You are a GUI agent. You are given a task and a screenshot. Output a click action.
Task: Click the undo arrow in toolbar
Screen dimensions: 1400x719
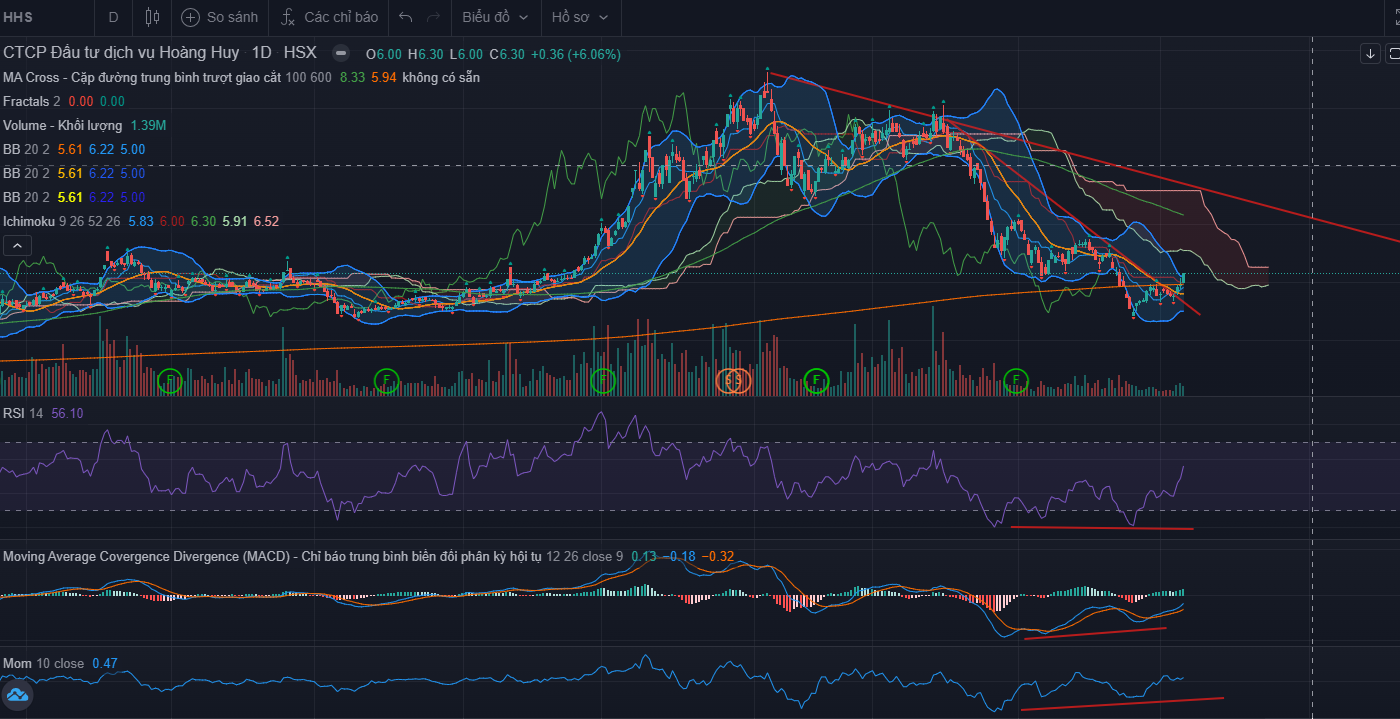click(x=404, y=17)
